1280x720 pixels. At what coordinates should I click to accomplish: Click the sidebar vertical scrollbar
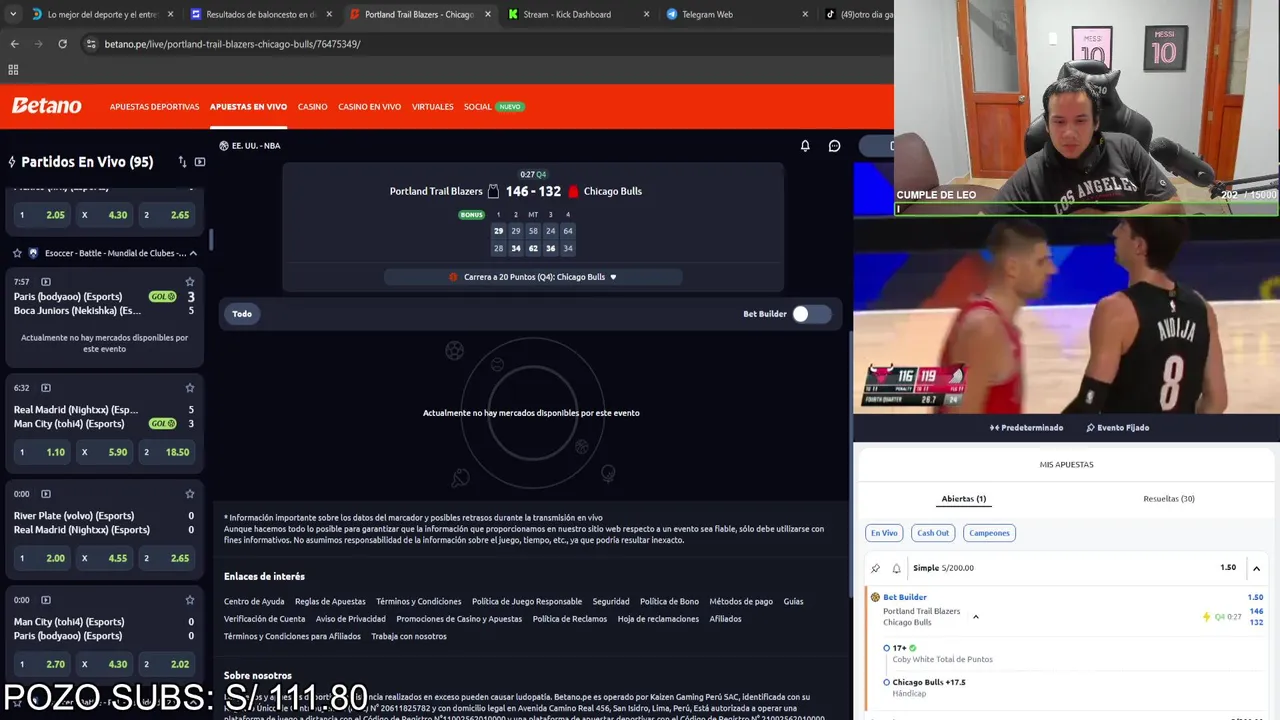210,239
